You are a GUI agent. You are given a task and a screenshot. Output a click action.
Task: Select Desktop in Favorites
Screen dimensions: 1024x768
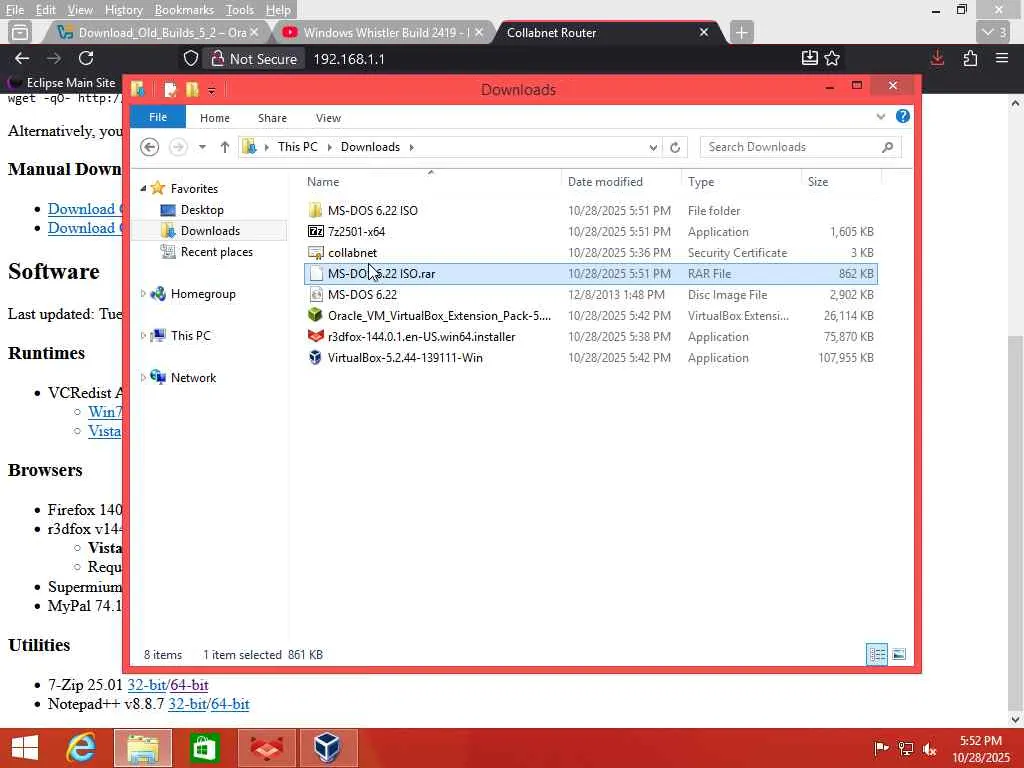point(202,210)
